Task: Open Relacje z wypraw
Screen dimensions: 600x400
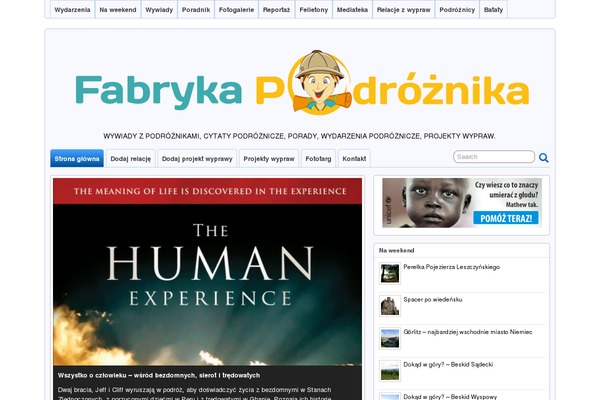Action: [x=404, y=10]
